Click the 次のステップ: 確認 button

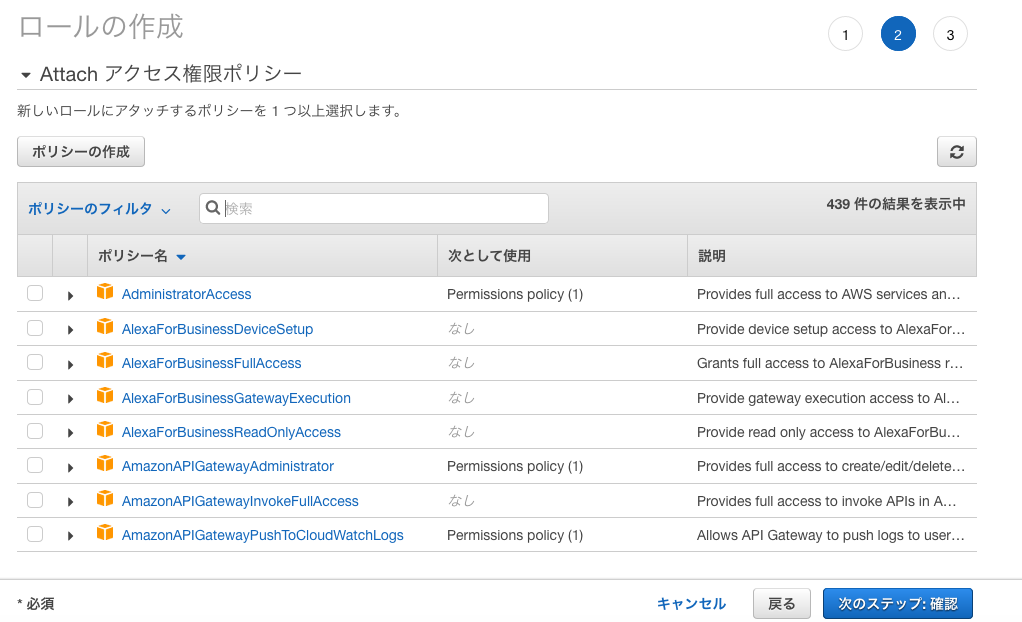897,603
